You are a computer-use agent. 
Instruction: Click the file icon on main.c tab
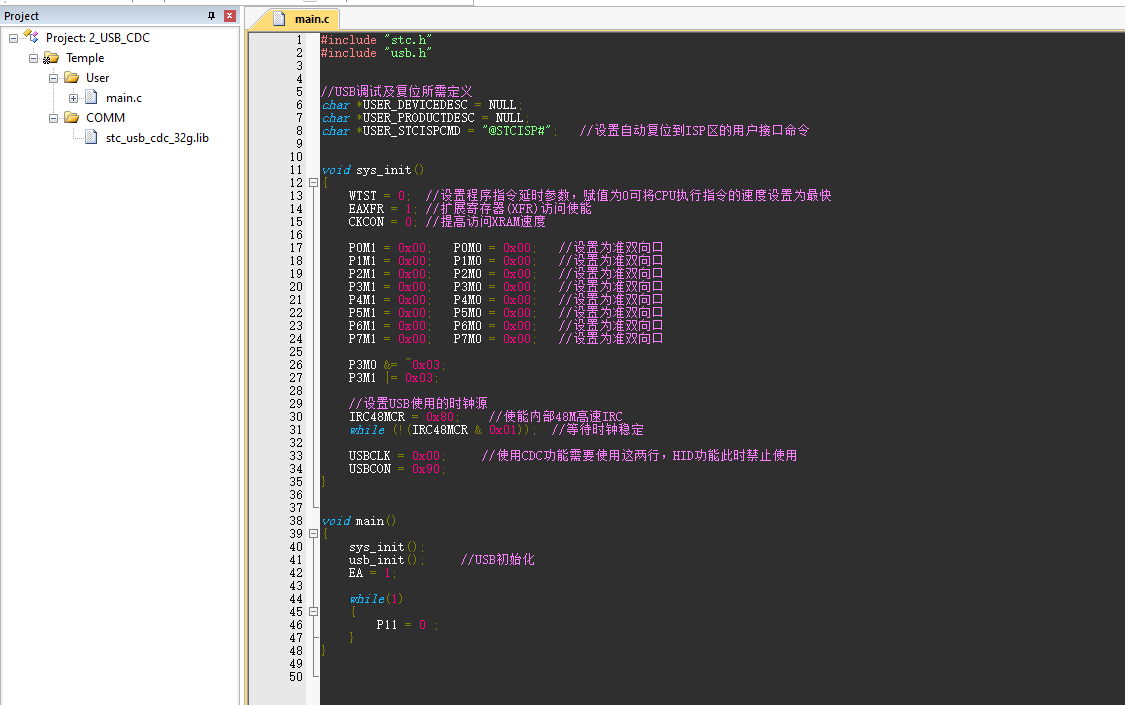click(279, 19)
